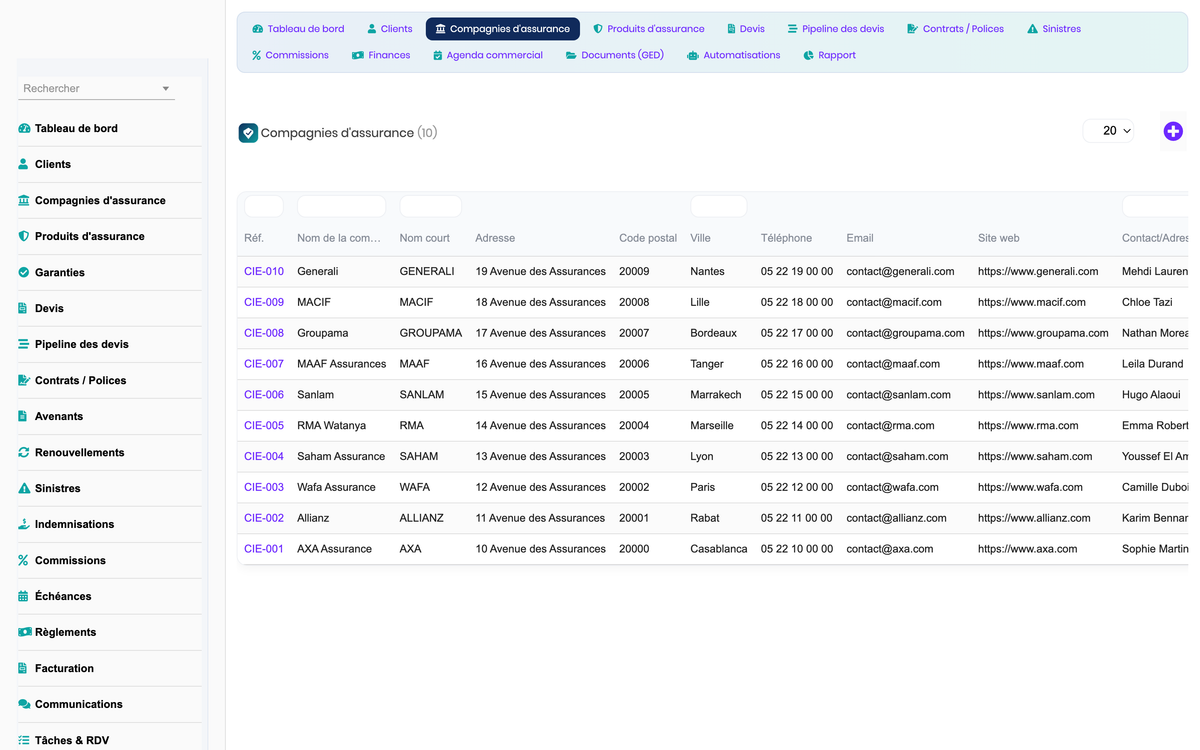1200x750 pixels.
Task: Click the Réf. column filter field
Action: (264, 206)
